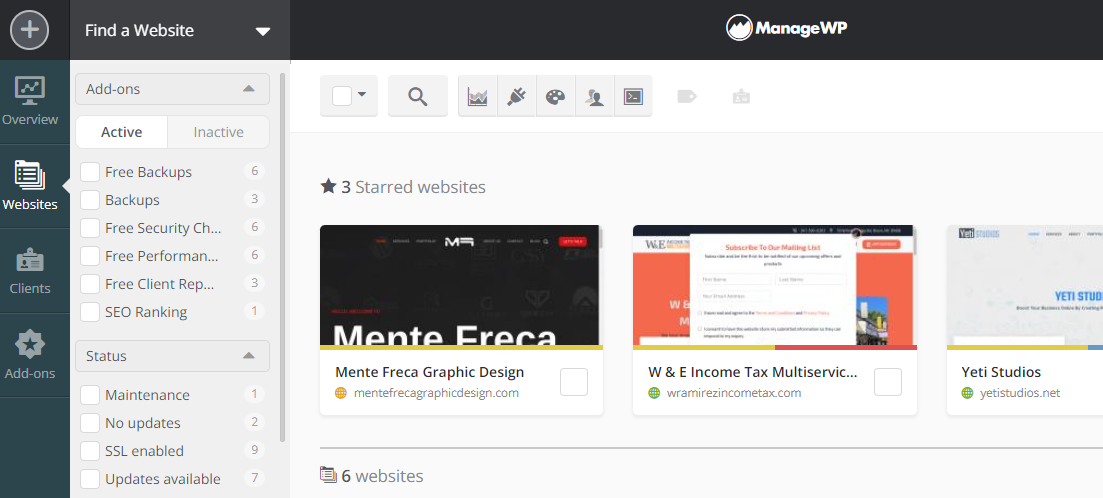Screen dimensions: 1103x498
Task: Collapse the Status filter panel
Action: click(172, 356)
